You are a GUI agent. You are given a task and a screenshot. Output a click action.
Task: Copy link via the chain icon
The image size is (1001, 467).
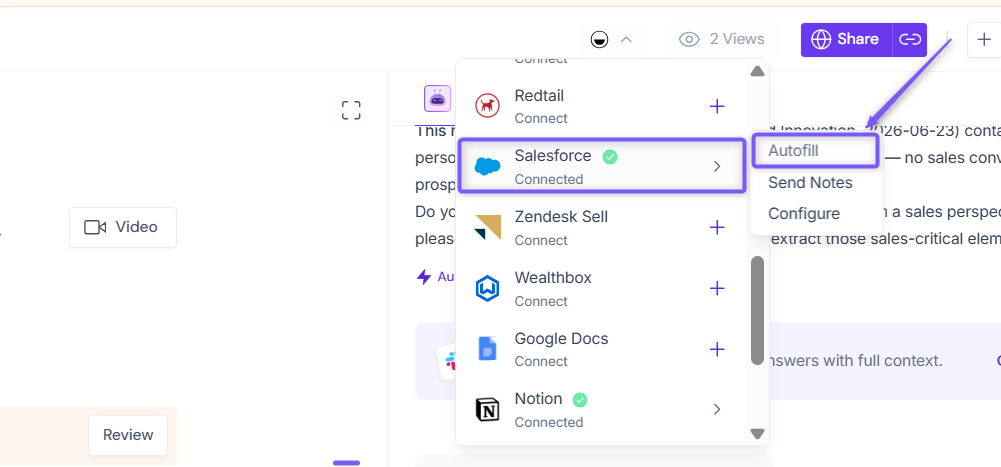click(910, 40)
